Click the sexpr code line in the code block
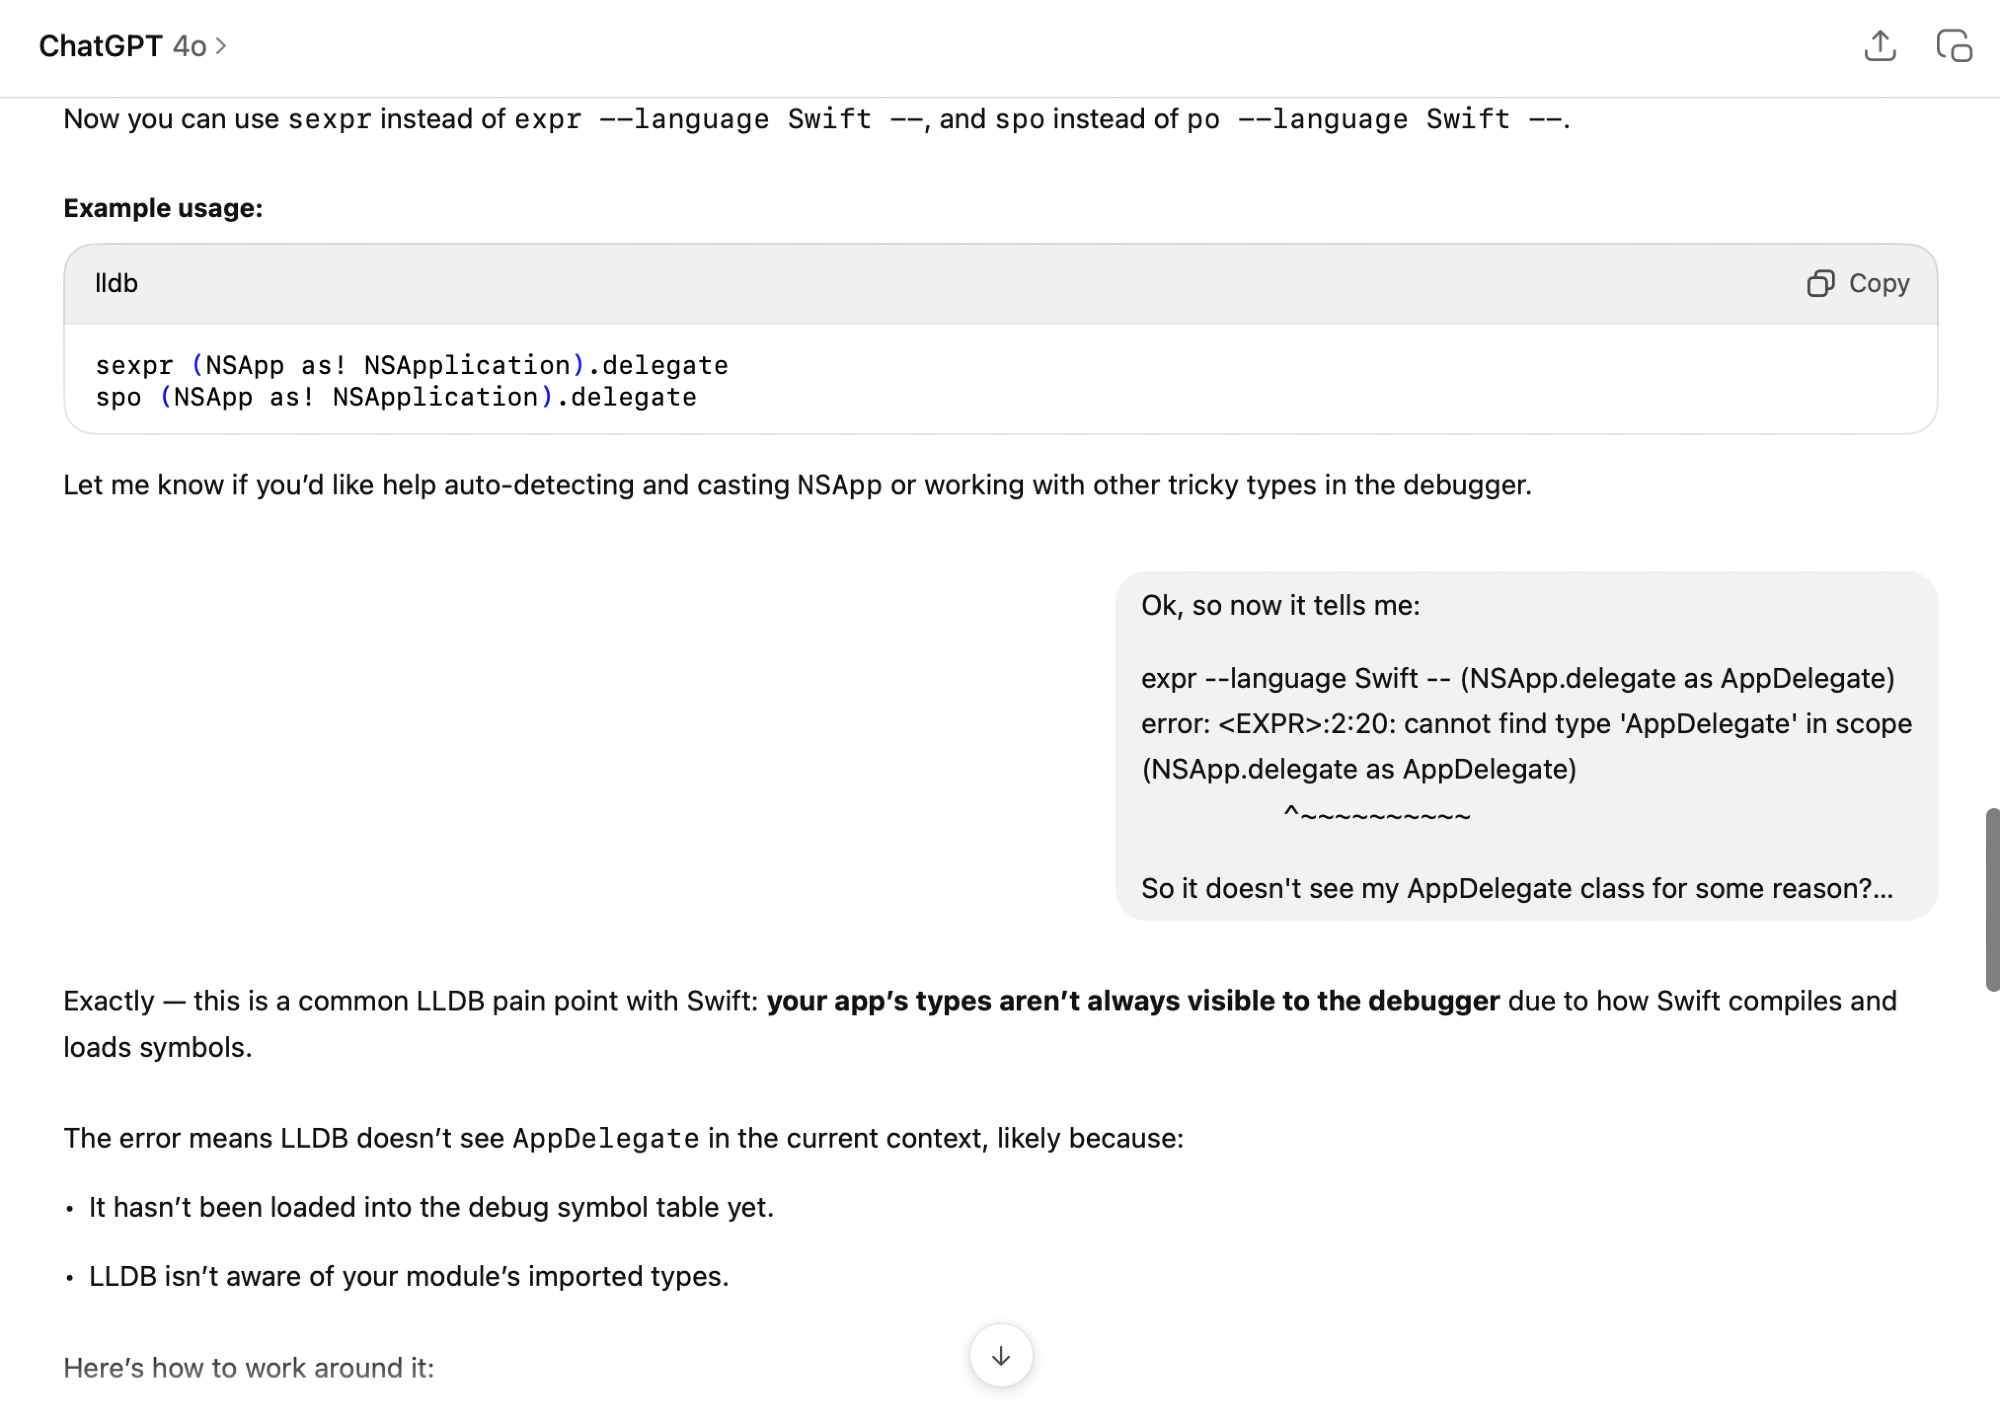The image size is (2000, 1417). (x=411, y=365)
